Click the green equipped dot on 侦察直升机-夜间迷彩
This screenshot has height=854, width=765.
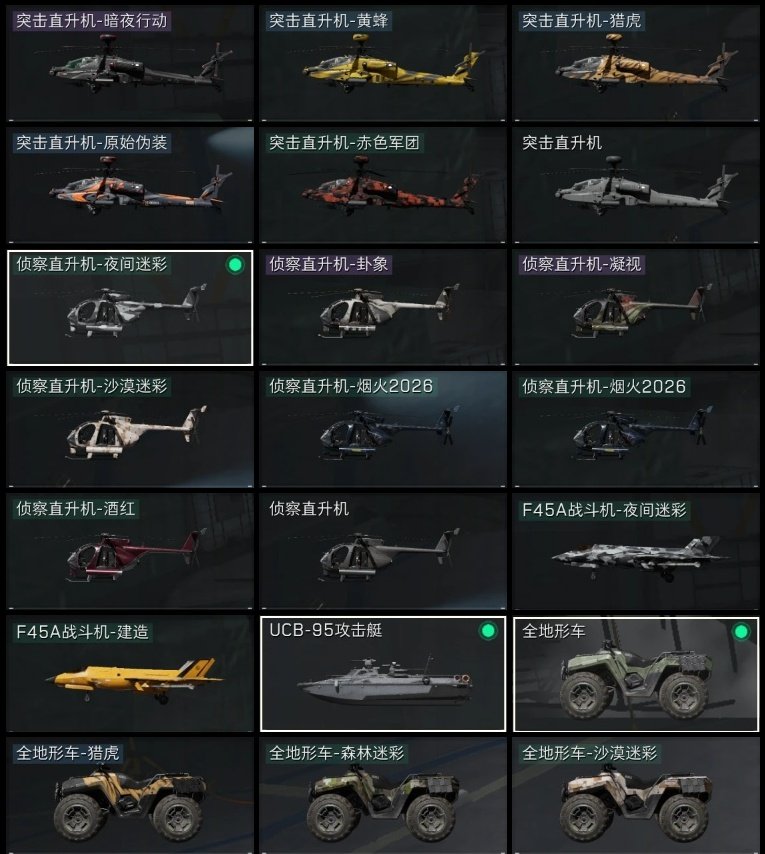(x=235, y=265)
